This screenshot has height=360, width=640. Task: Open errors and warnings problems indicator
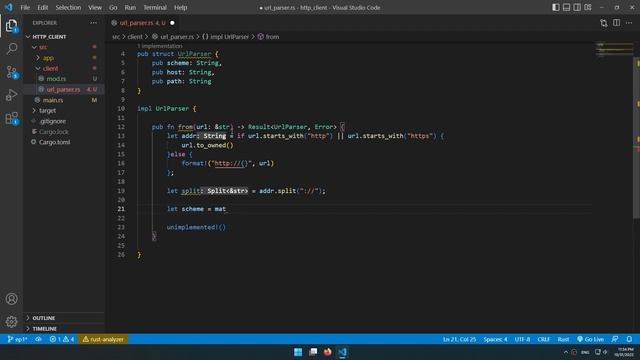click(x=62, y=339)
